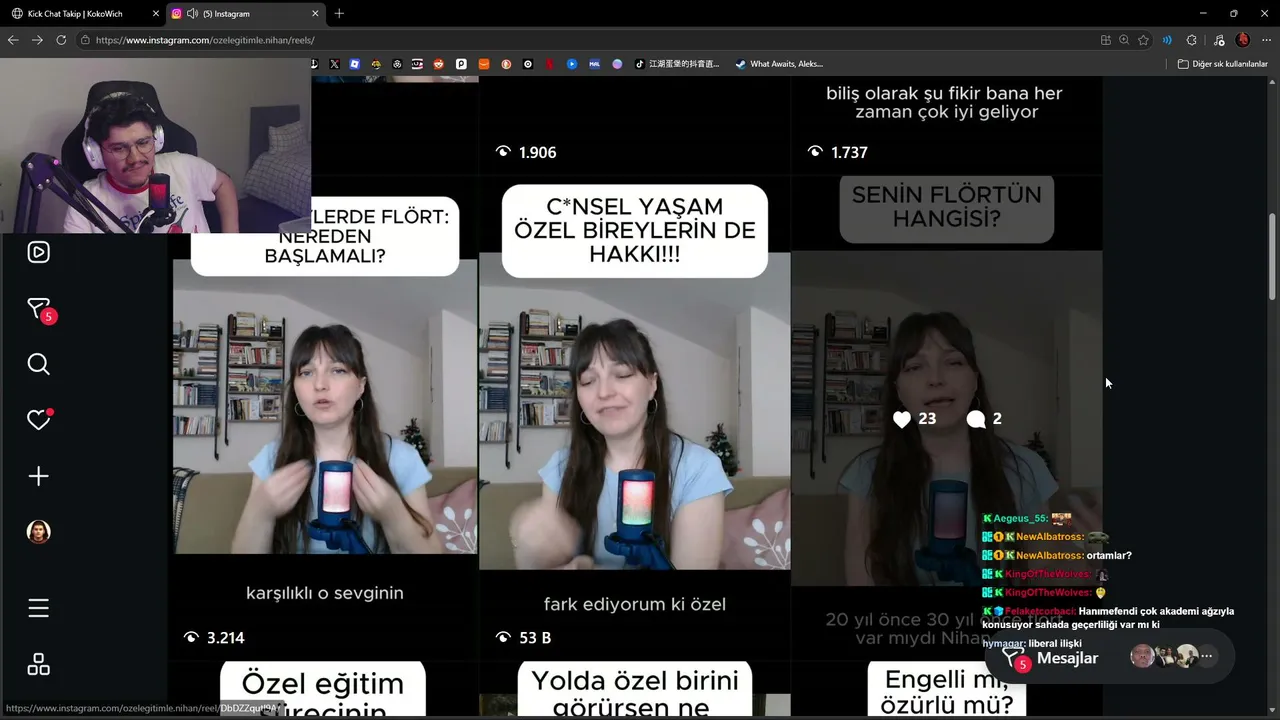This screenshot has height=720, width=1280.
Task: Open the Meta apps grid icon
Action: (38, 664)
